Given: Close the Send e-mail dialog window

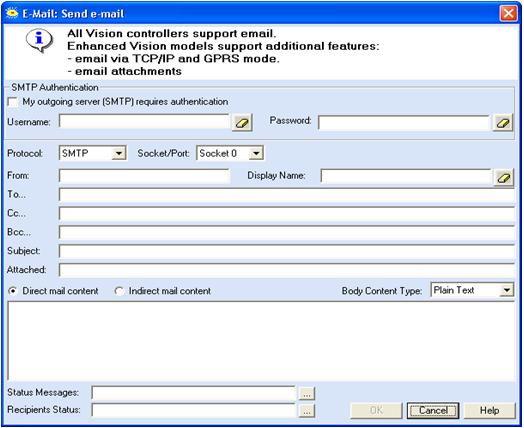Looking at the screenshot, I should coord(508,14).
